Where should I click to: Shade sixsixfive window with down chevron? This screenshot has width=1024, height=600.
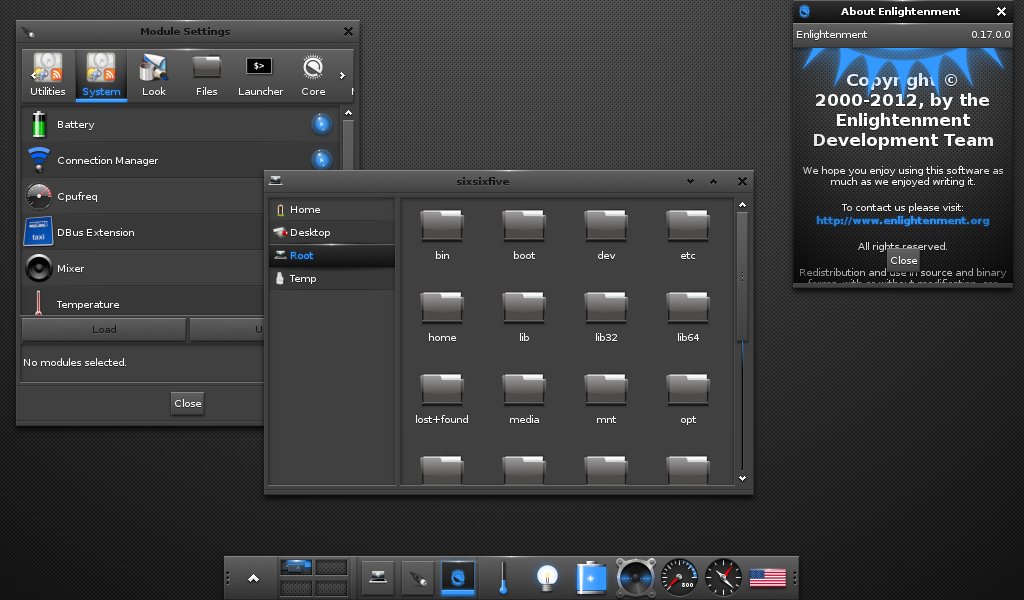pyautogui.click(x=690, y=182)
